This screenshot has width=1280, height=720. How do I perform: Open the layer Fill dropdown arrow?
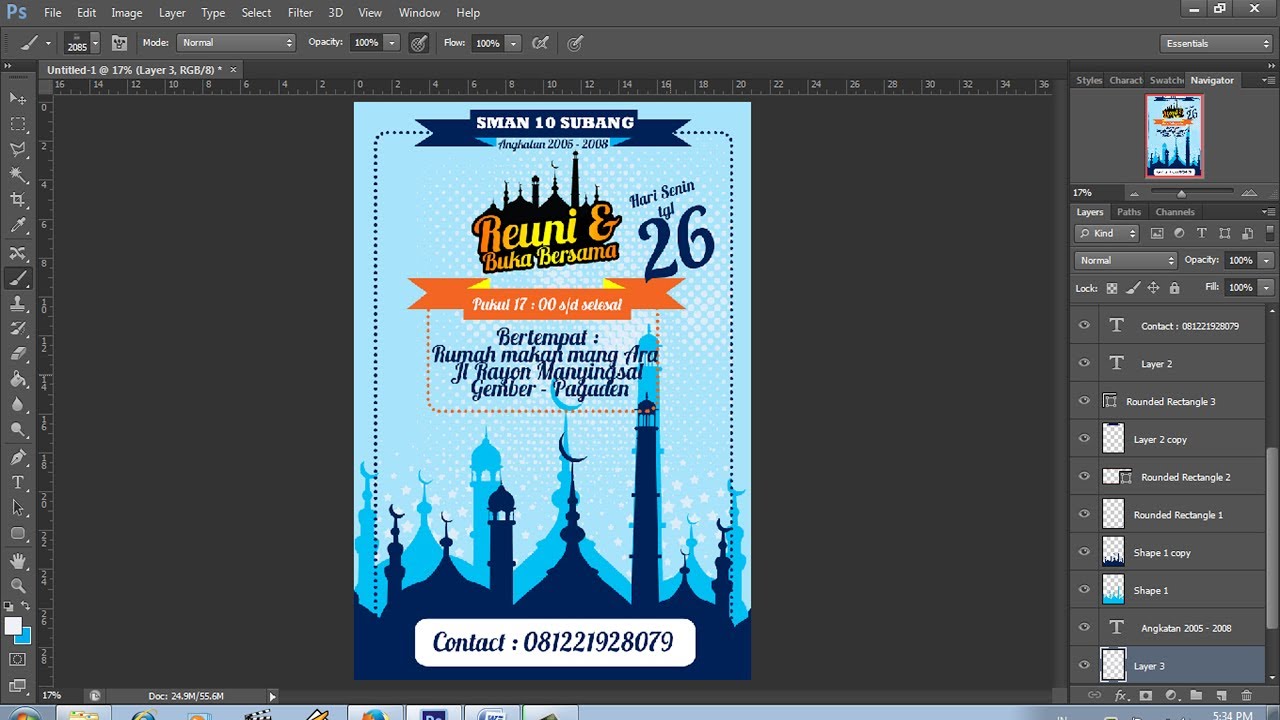(x=1266, y=288)
